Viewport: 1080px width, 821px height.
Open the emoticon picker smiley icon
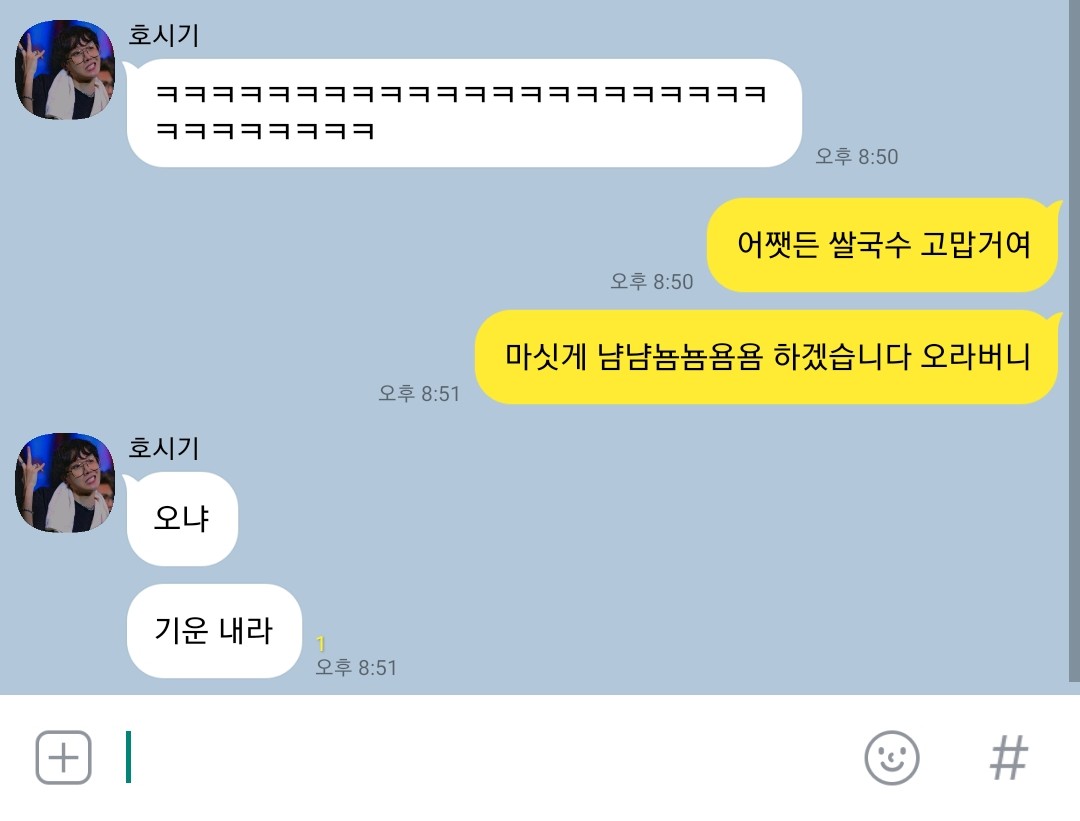(891, 758)
